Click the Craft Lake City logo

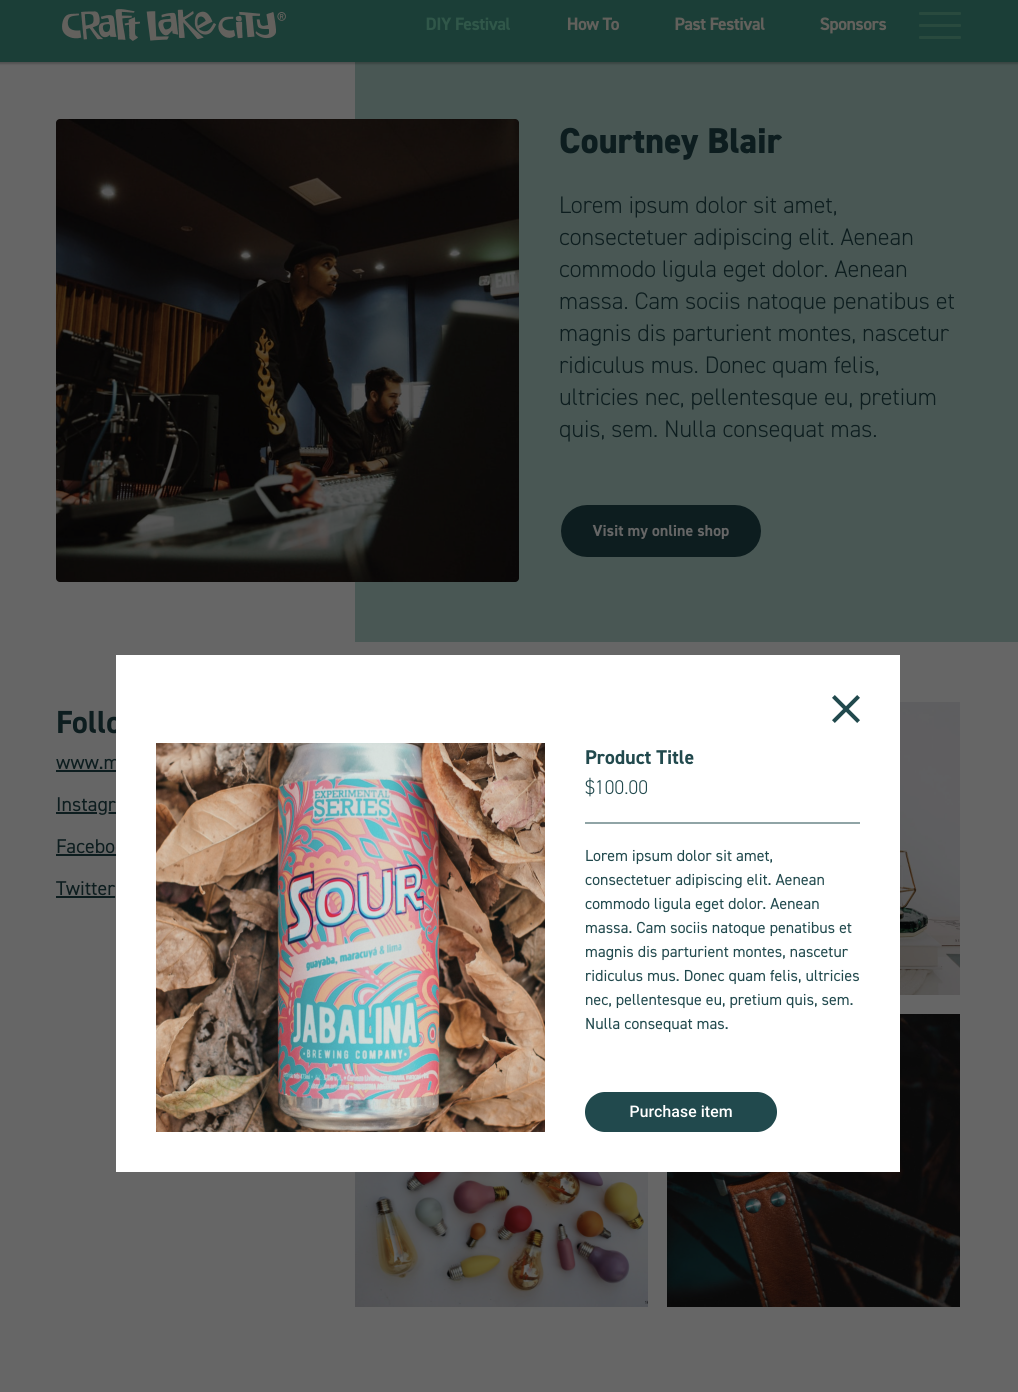[x=174, y=25]
